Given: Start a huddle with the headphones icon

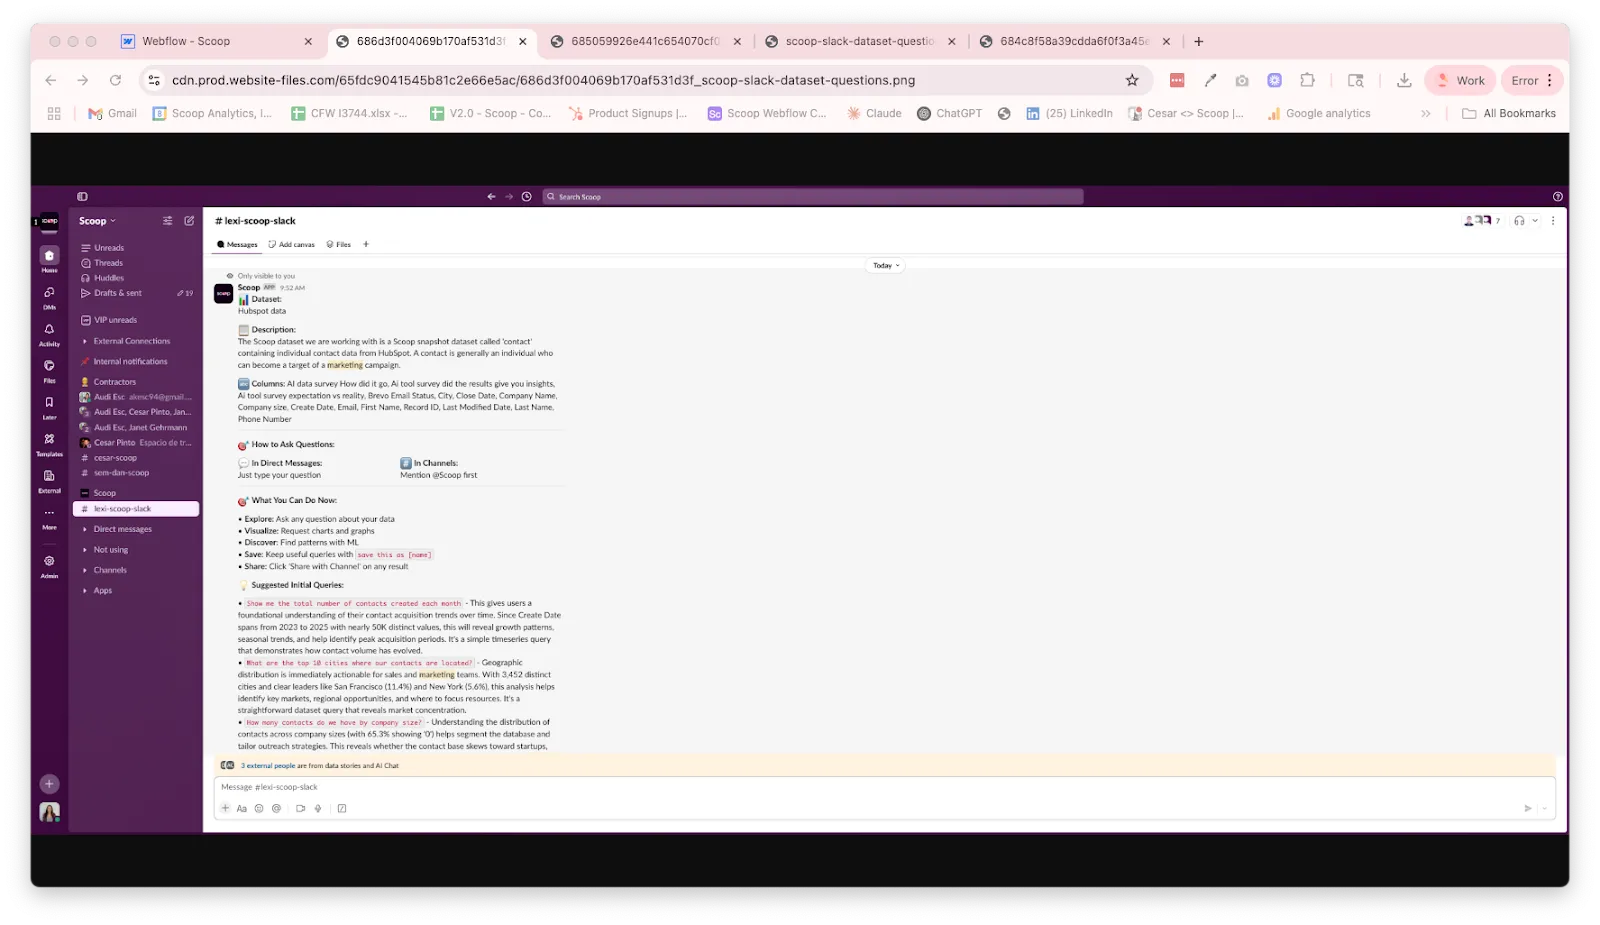Looking at the screenshot, I should click(1520, 221).
